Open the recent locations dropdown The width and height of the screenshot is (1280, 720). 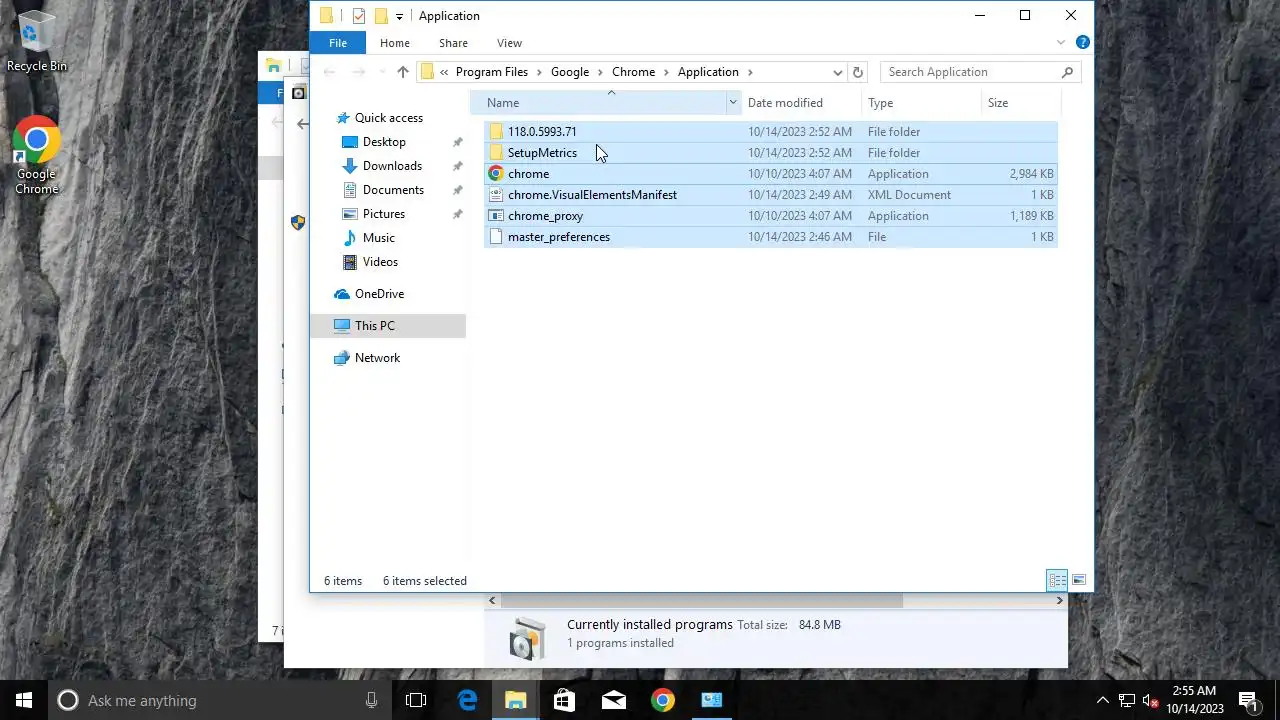[381, 72]
